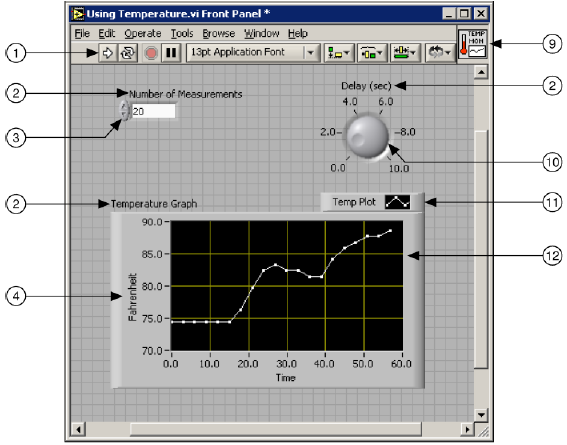
Task: Open the Resize Objects toolbar menu
Action: tap(405, 53)
